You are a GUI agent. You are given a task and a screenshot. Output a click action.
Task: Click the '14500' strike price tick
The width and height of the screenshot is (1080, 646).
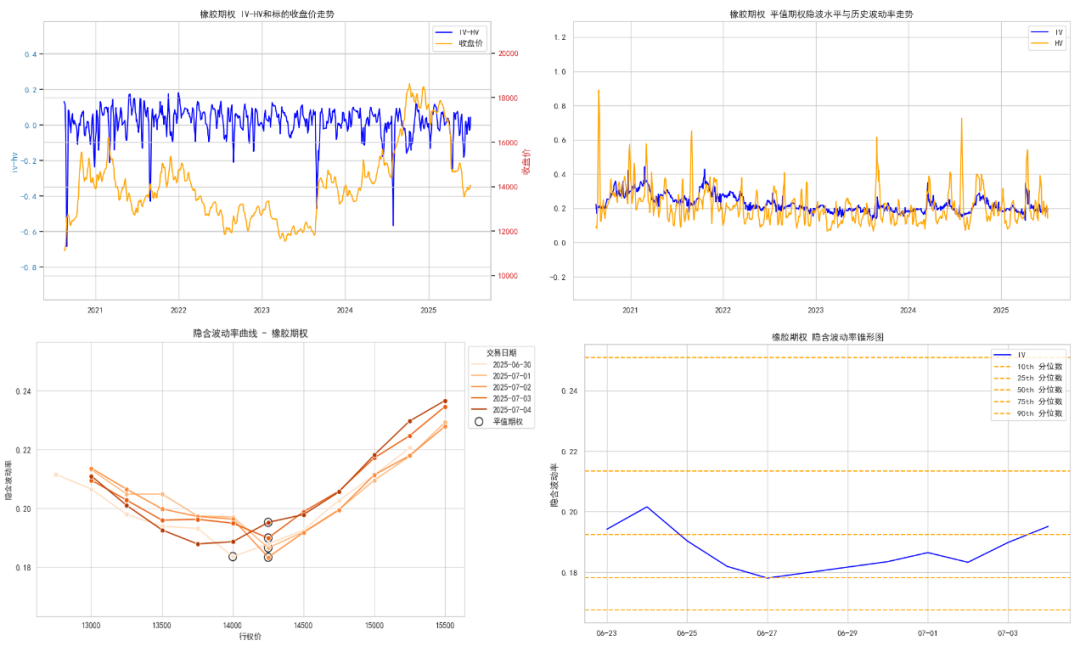(303, 626)
